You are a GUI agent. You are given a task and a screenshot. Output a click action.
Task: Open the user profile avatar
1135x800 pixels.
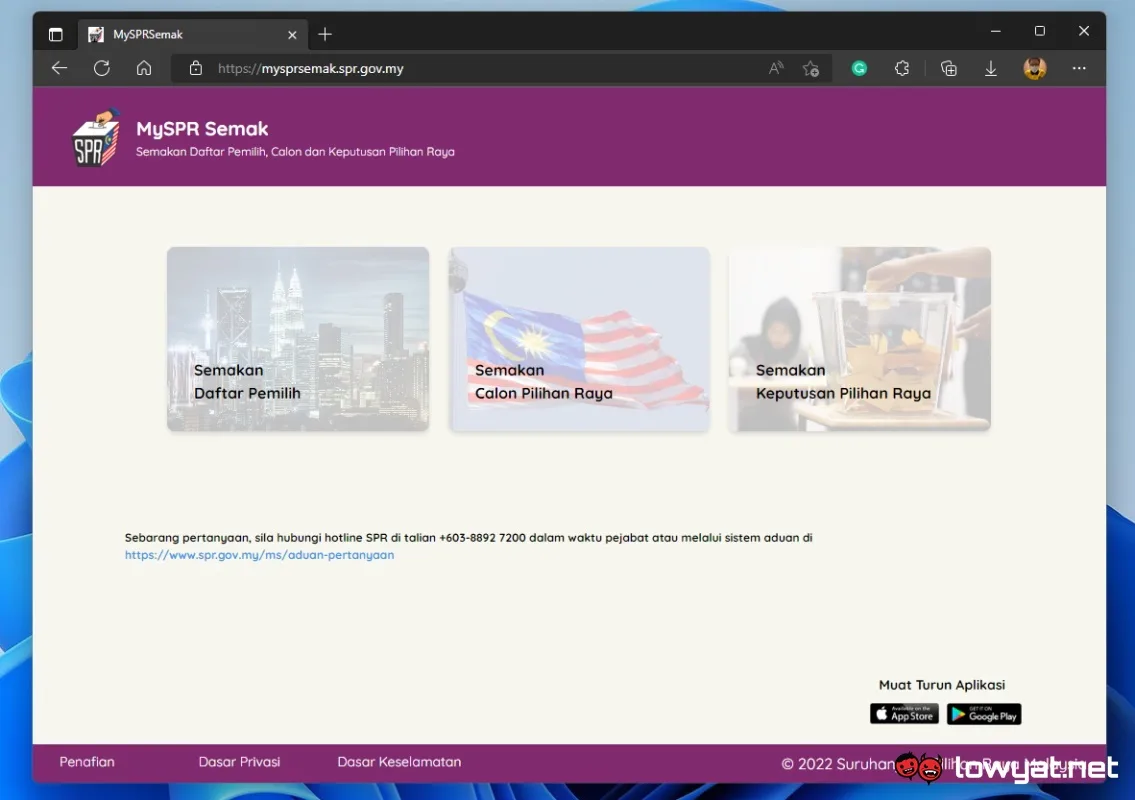click(x=1034, y=68)
